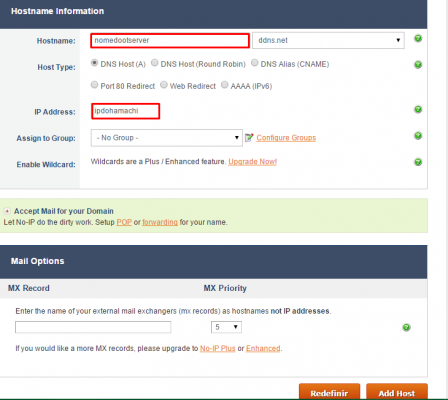
Task: Click the help icon beside IP Address
Action: (x=418, y=109)
